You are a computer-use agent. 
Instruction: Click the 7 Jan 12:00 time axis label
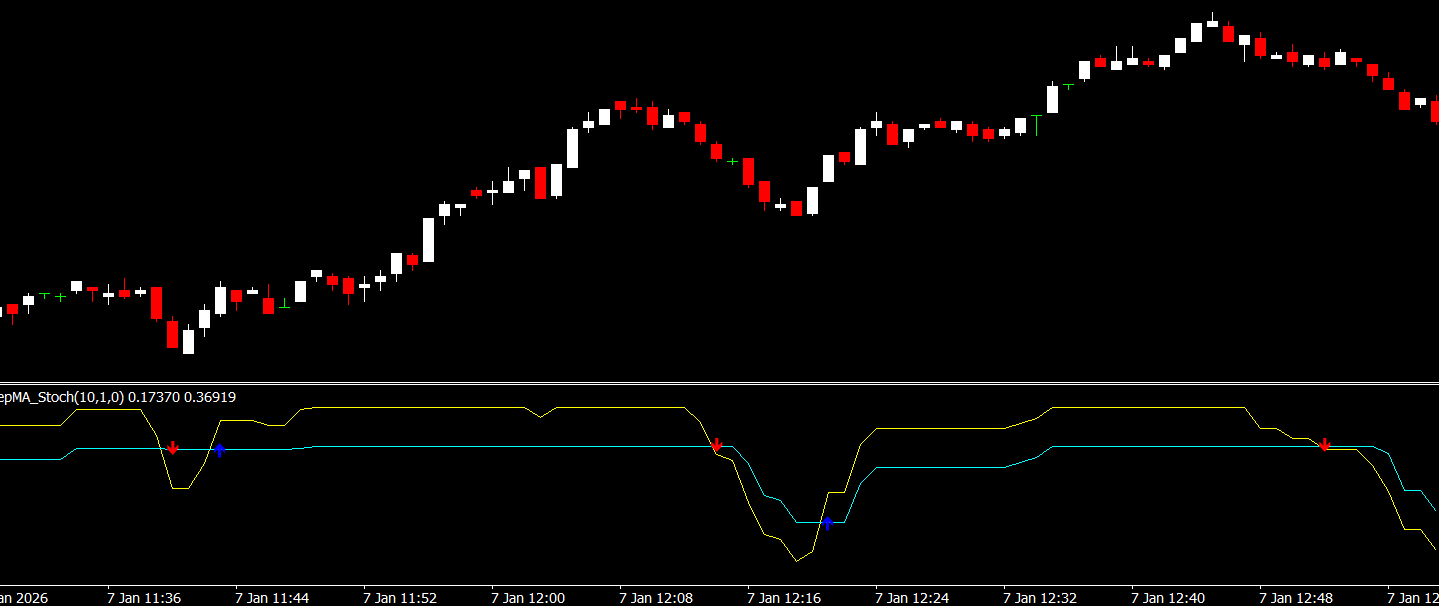point(528,598)
